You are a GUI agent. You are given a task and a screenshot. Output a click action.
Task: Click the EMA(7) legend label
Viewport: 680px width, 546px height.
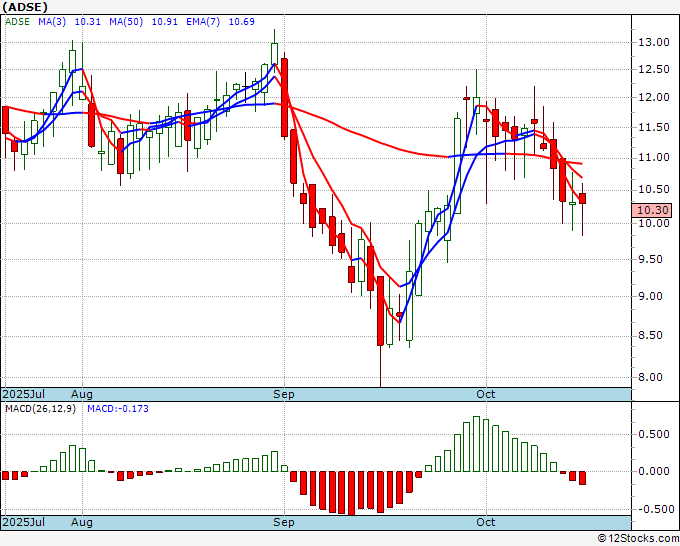[203, 22]
